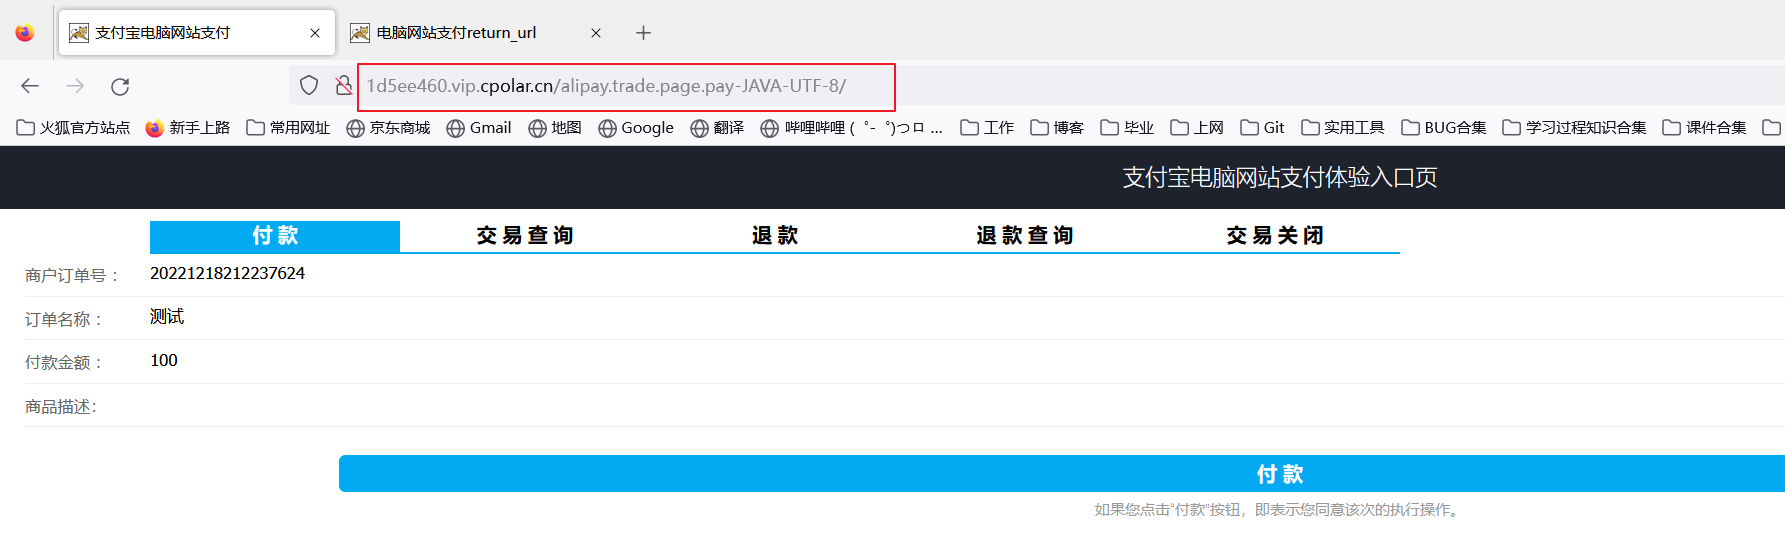Reload the page with refresh icon
Screen dimensions: 1785x556
click(x=120, y=86)
